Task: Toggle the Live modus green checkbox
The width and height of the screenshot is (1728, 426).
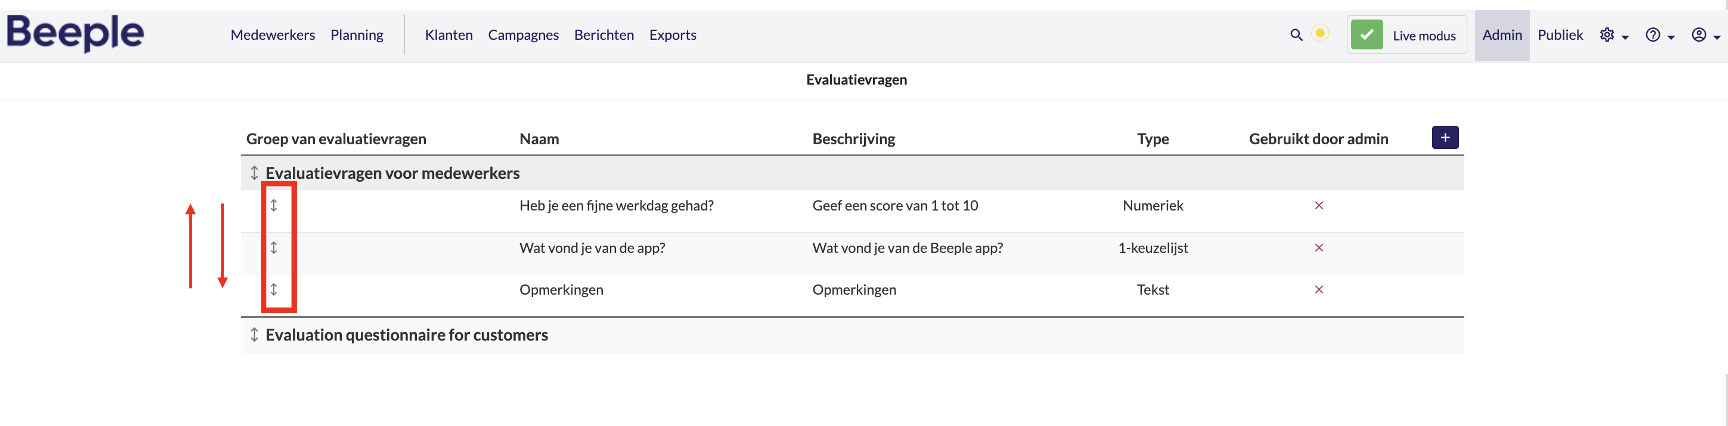Action: click(1367, 35)
